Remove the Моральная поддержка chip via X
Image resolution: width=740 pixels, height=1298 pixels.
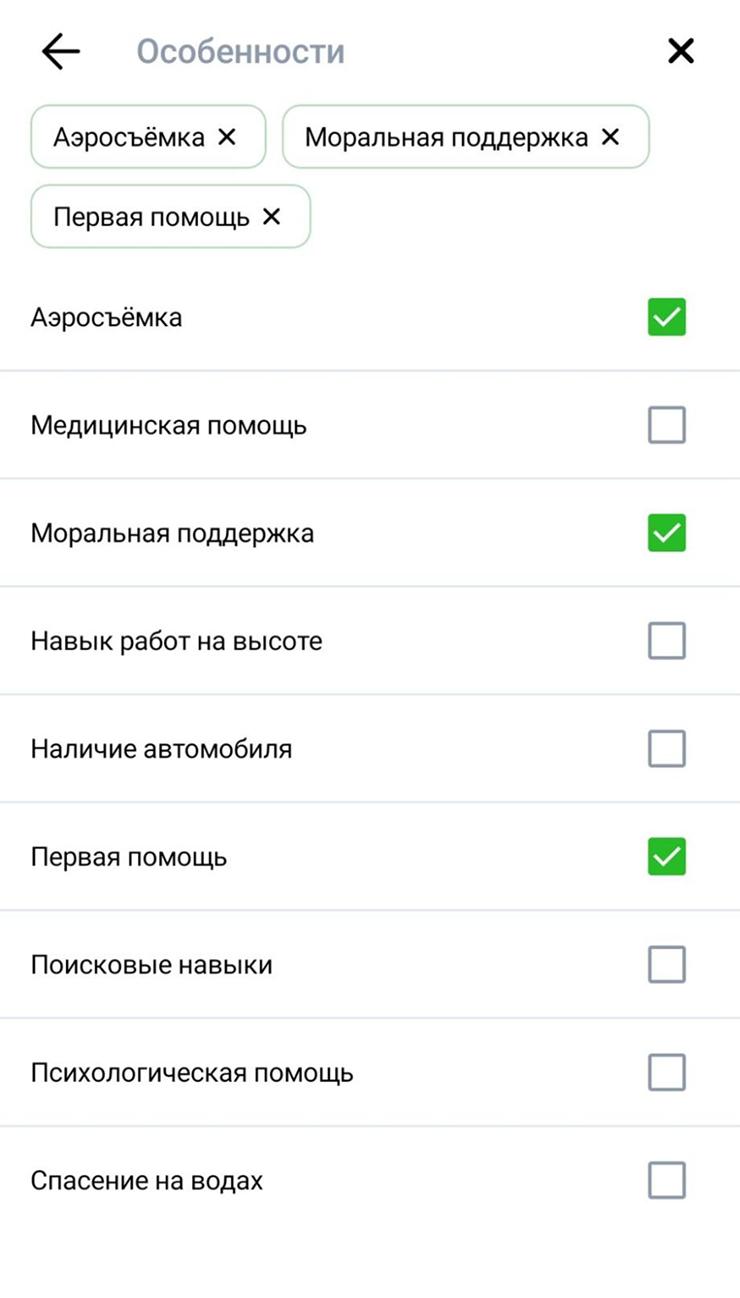coord(610,136)
